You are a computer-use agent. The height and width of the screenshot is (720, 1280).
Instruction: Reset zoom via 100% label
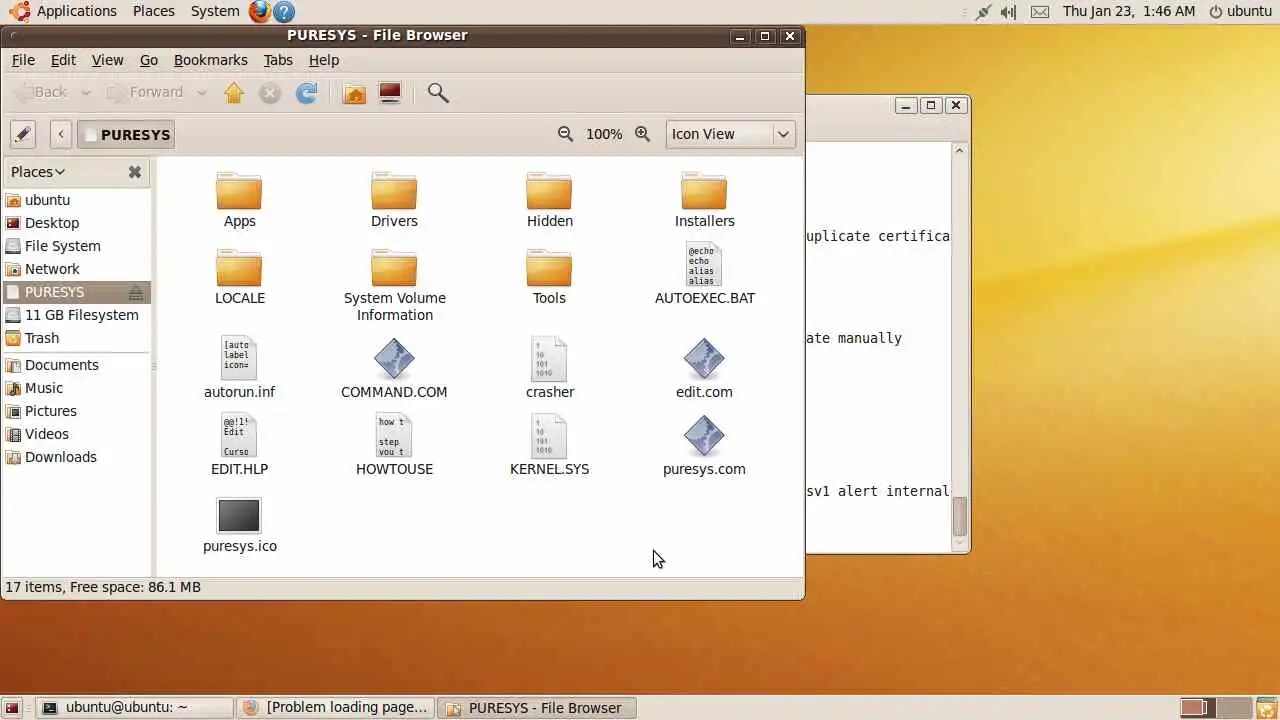tap(604, 134)
